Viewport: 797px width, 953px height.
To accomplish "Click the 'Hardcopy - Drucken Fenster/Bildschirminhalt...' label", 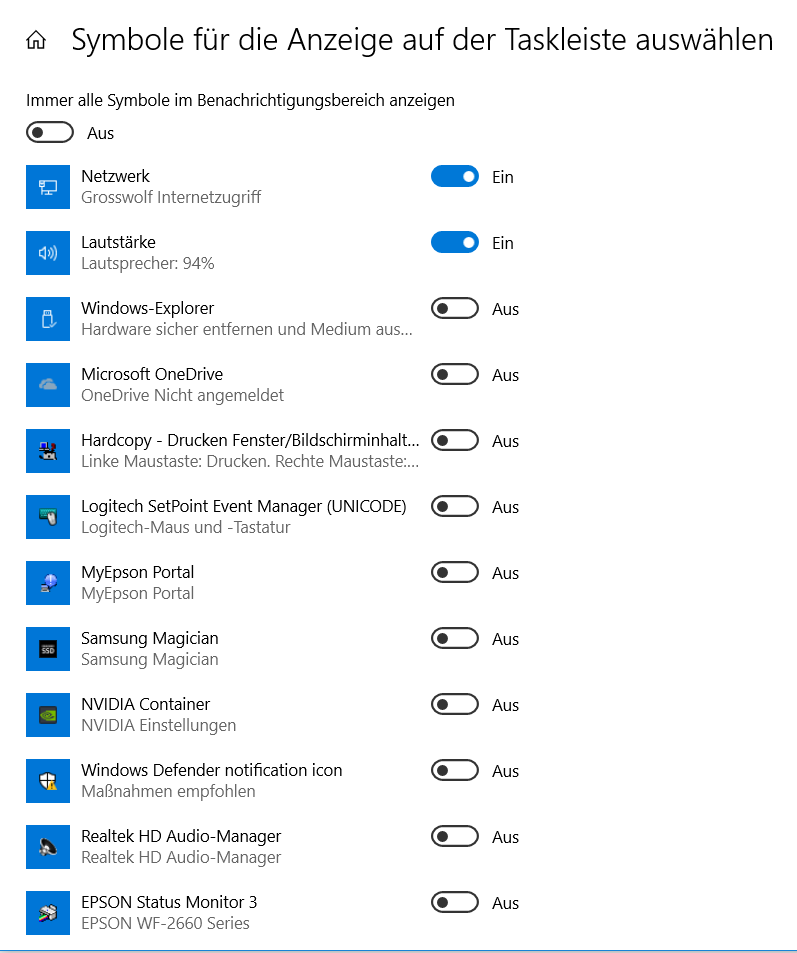I will [x=250, y=440].
